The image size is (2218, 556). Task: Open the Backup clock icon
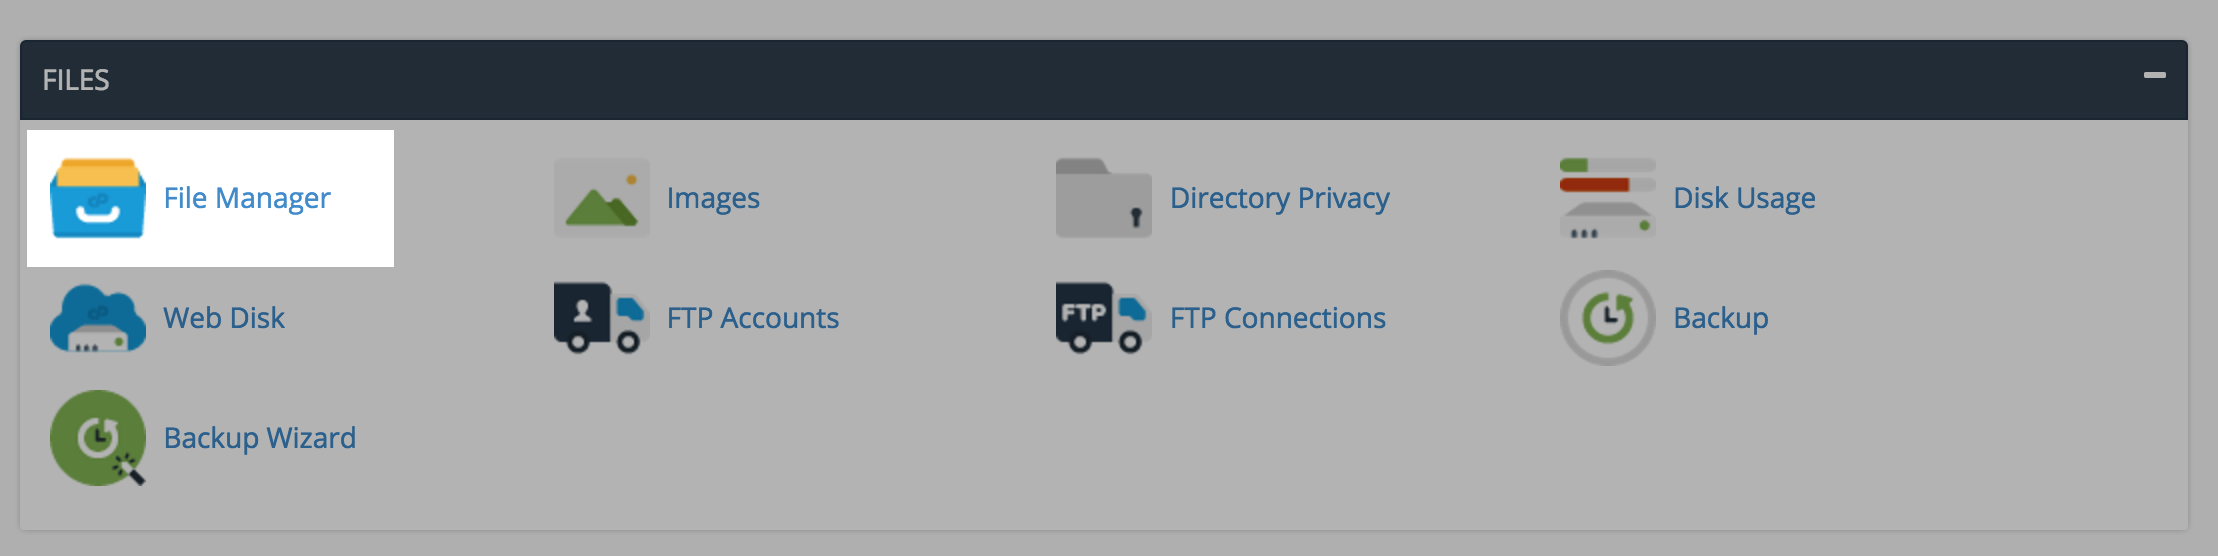1608,318
